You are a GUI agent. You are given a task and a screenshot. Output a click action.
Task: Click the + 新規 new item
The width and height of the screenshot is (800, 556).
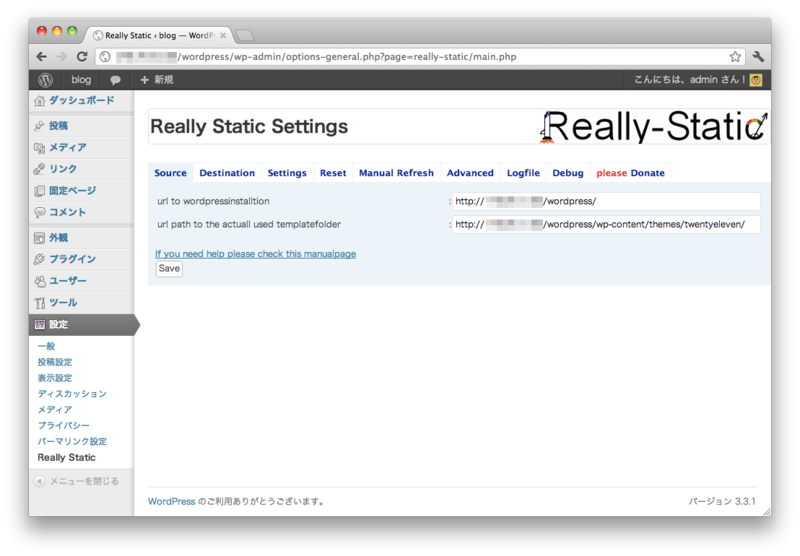point(157,80)
